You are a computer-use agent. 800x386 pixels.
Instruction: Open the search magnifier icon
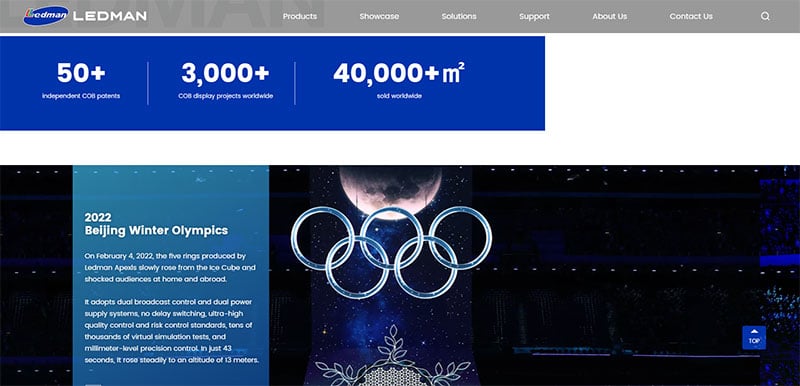765,16
